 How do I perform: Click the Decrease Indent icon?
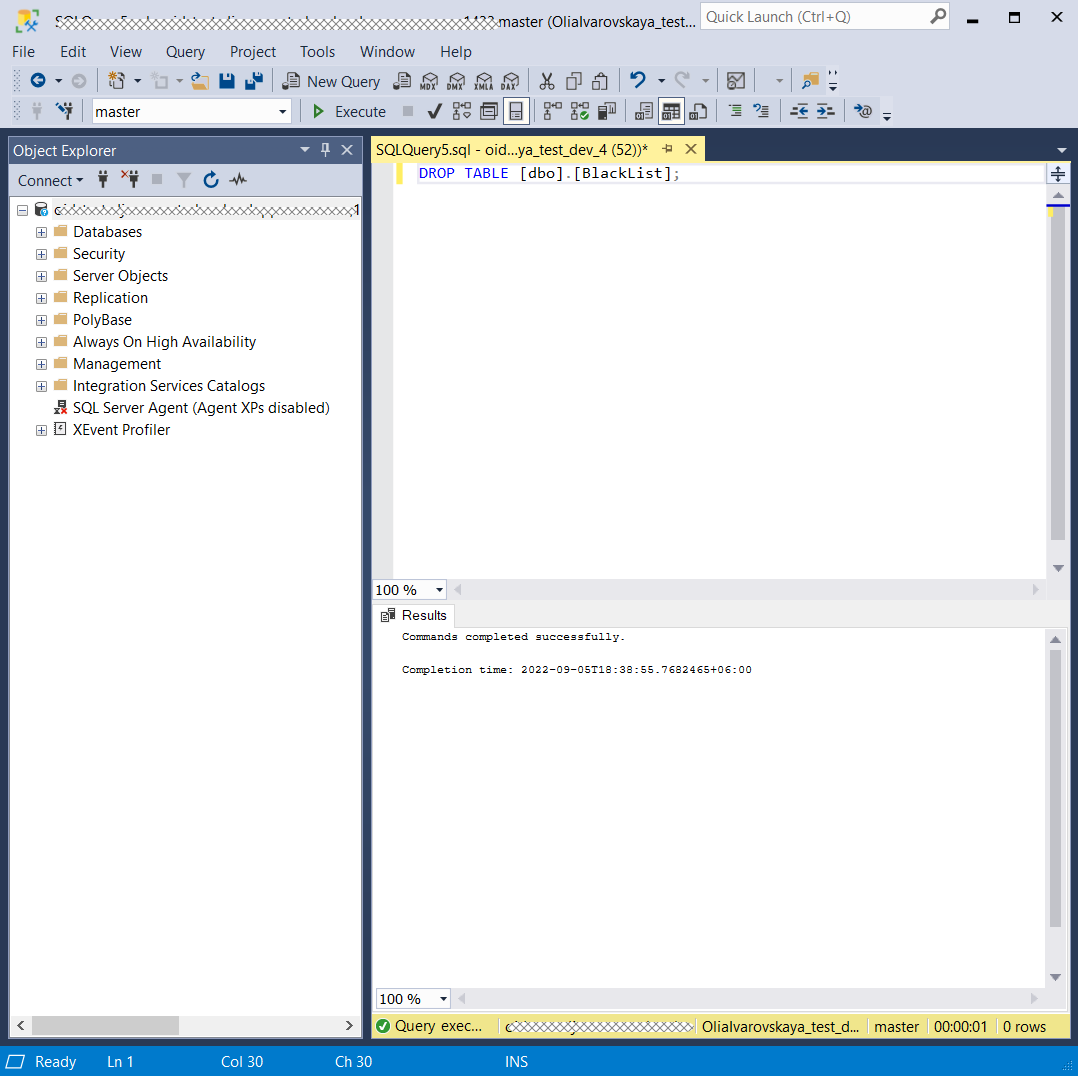point(799,111)
